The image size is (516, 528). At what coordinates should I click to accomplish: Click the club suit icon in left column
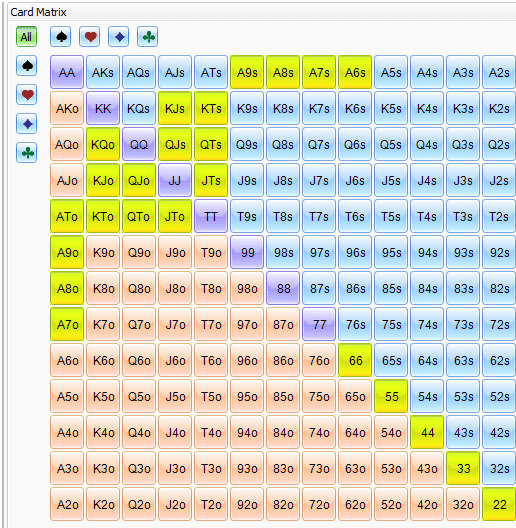27,153
